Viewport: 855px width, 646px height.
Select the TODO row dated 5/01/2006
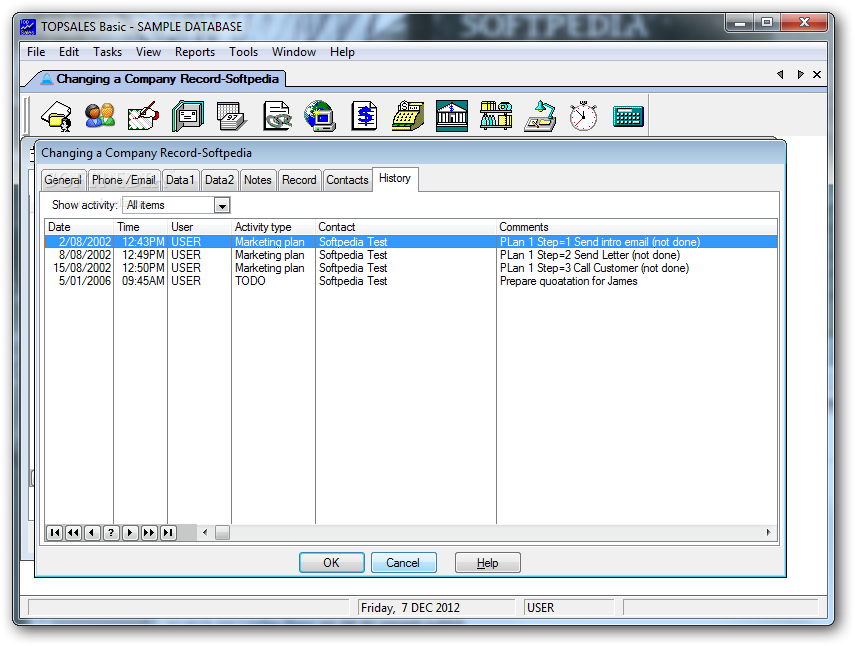[411, 281]
